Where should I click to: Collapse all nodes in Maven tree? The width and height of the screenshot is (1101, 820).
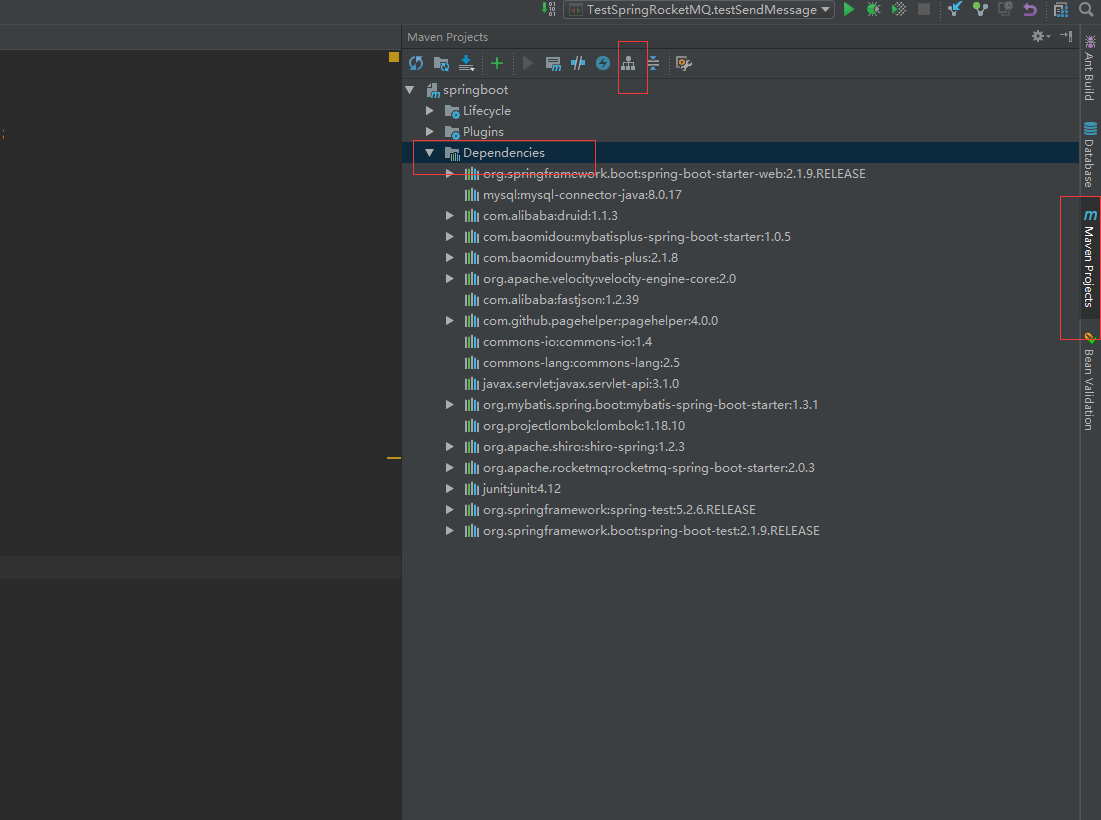coord(653,63)
